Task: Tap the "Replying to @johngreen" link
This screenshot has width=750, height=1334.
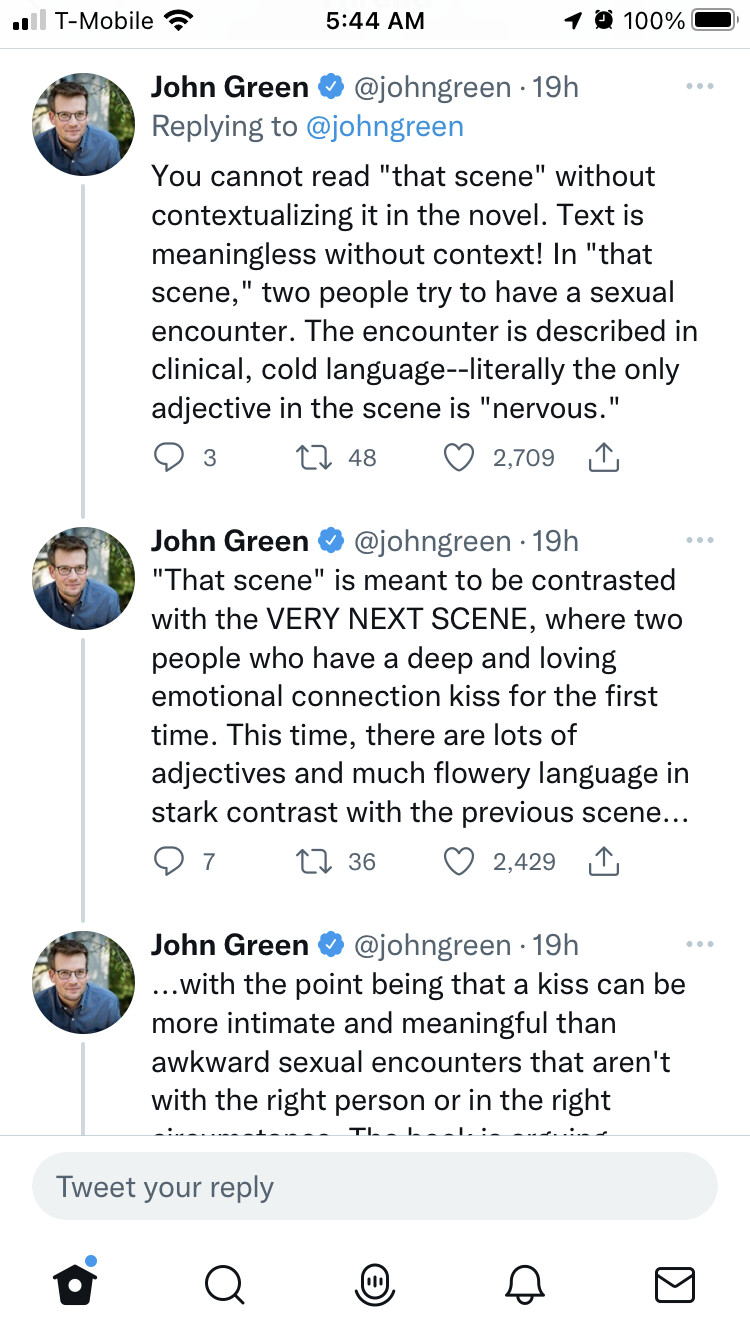Action: coord(384,126)
